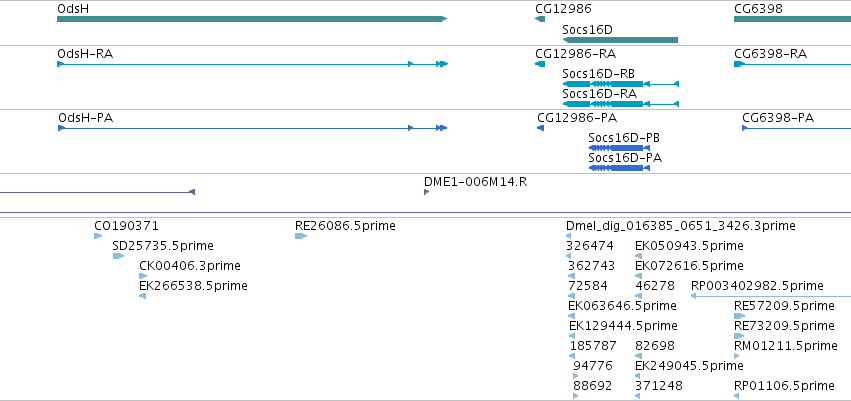This screenshot has height=401, width=851.
Task: Click the 362743 feature label
Action: (x=592, y=266)
